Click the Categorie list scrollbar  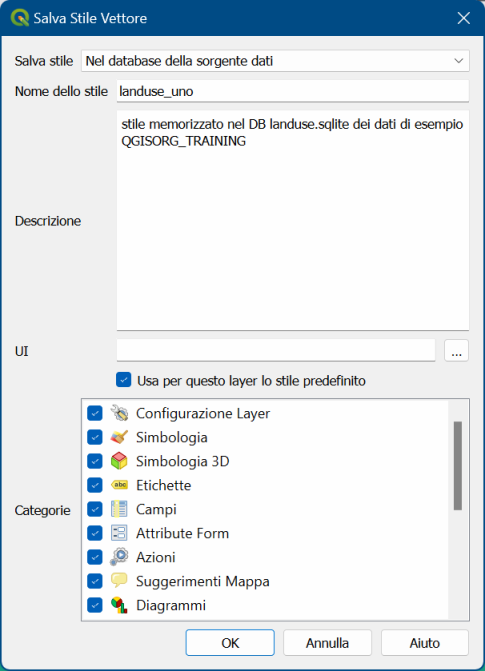[x=458, y=466]
